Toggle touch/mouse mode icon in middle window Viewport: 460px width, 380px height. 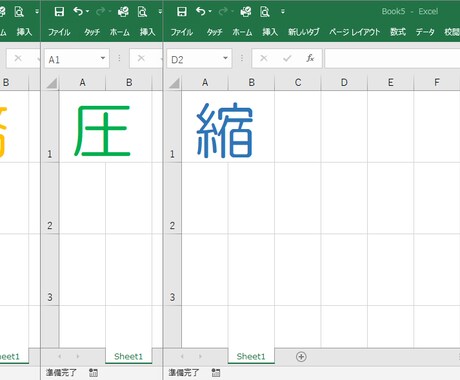click(x=123, y=12)
